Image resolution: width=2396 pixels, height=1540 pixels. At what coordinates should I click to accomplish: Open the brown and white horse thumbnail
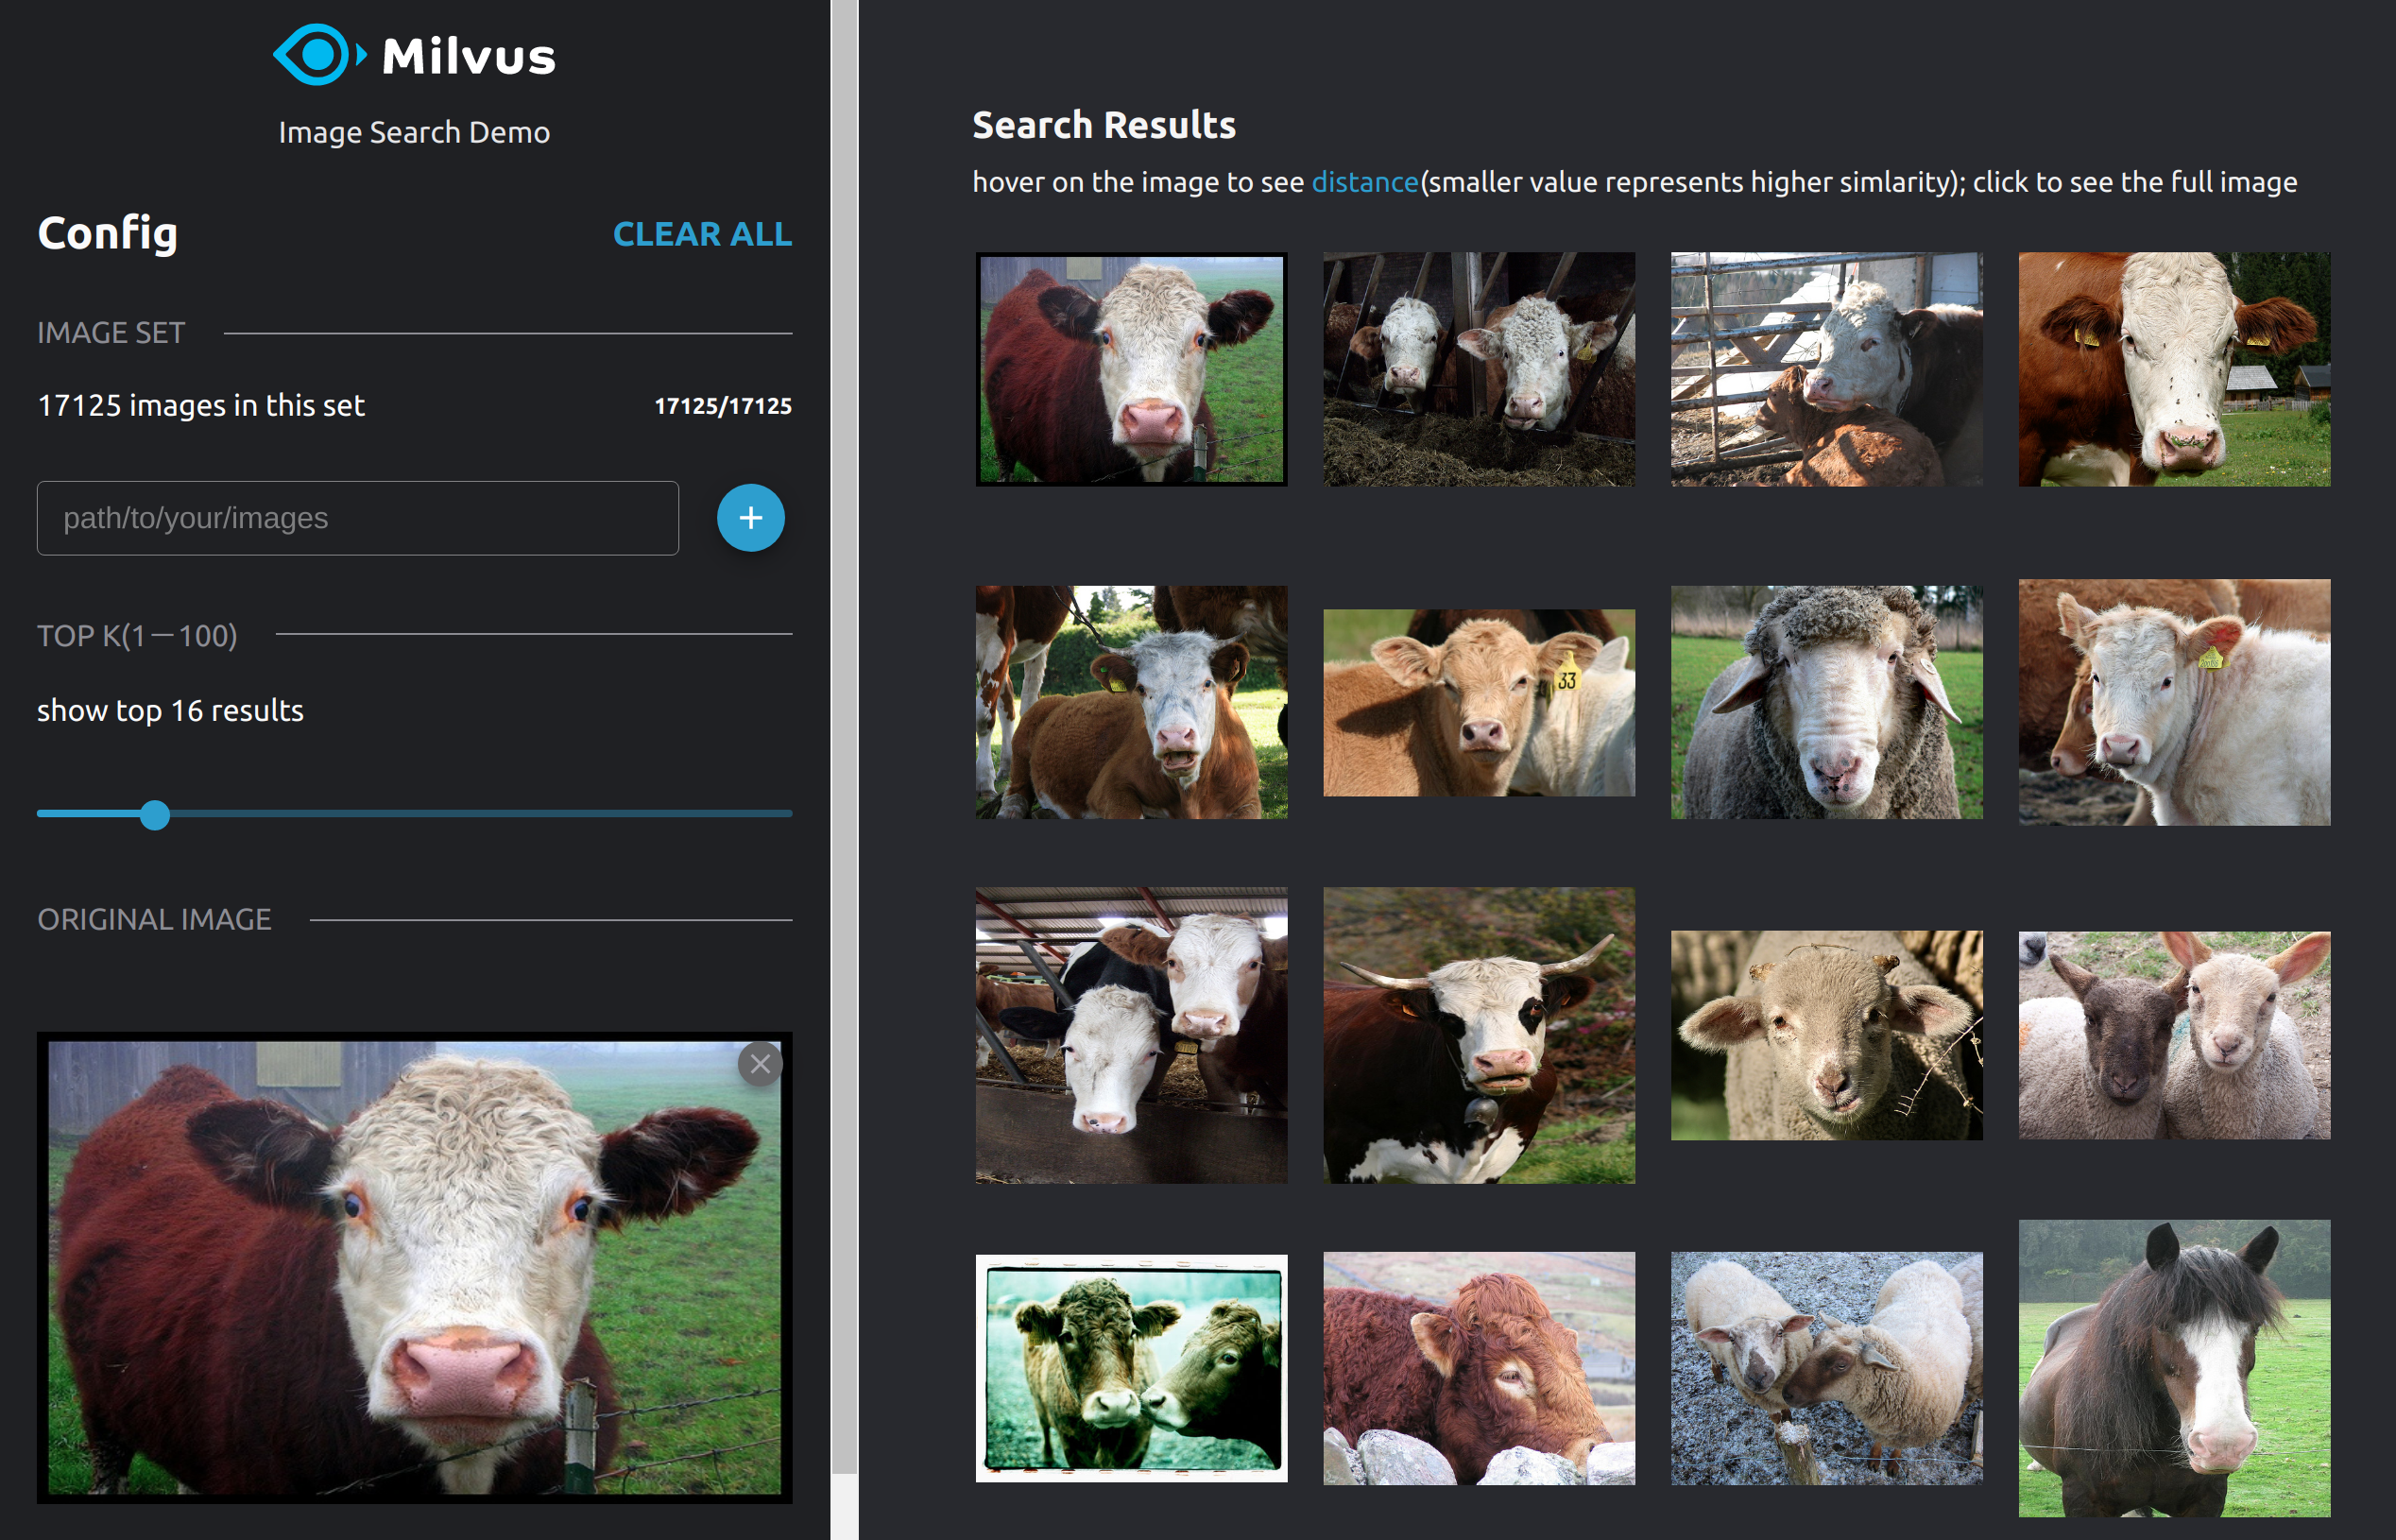2173,1368
